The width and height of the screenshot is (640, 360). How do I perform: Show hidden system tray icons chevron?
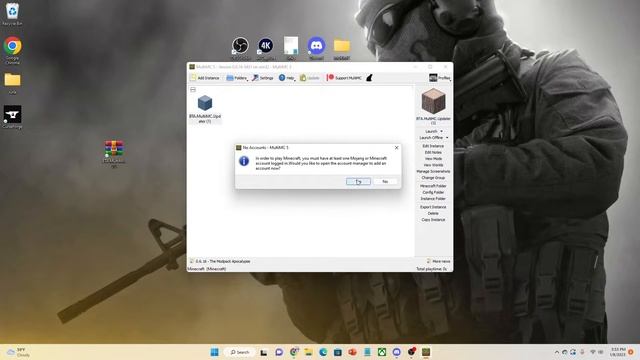tap(557, 352)
